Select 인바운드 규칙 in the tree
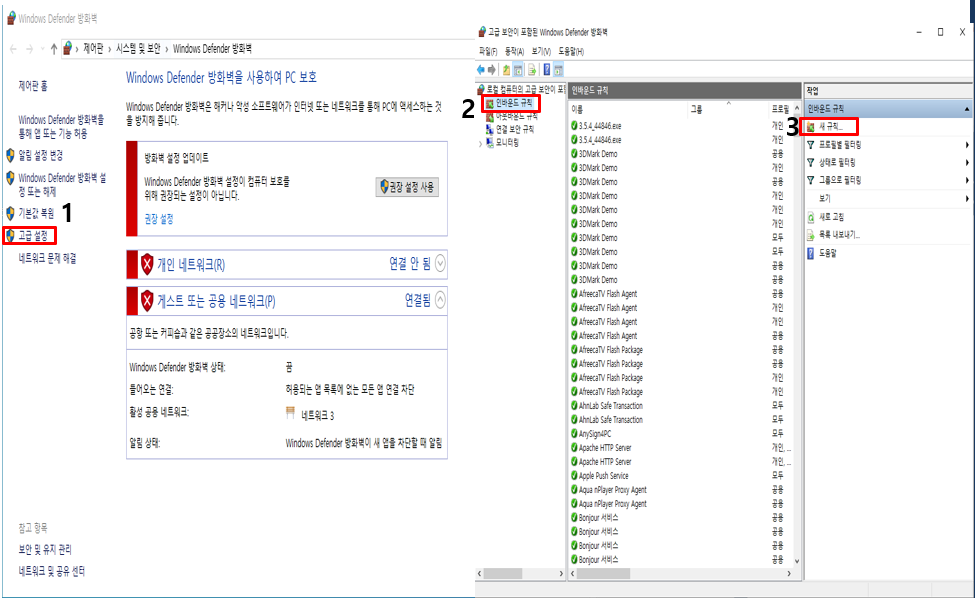This screenshot has width=975, height=598. pyautogui.click(x=514, y=103)
